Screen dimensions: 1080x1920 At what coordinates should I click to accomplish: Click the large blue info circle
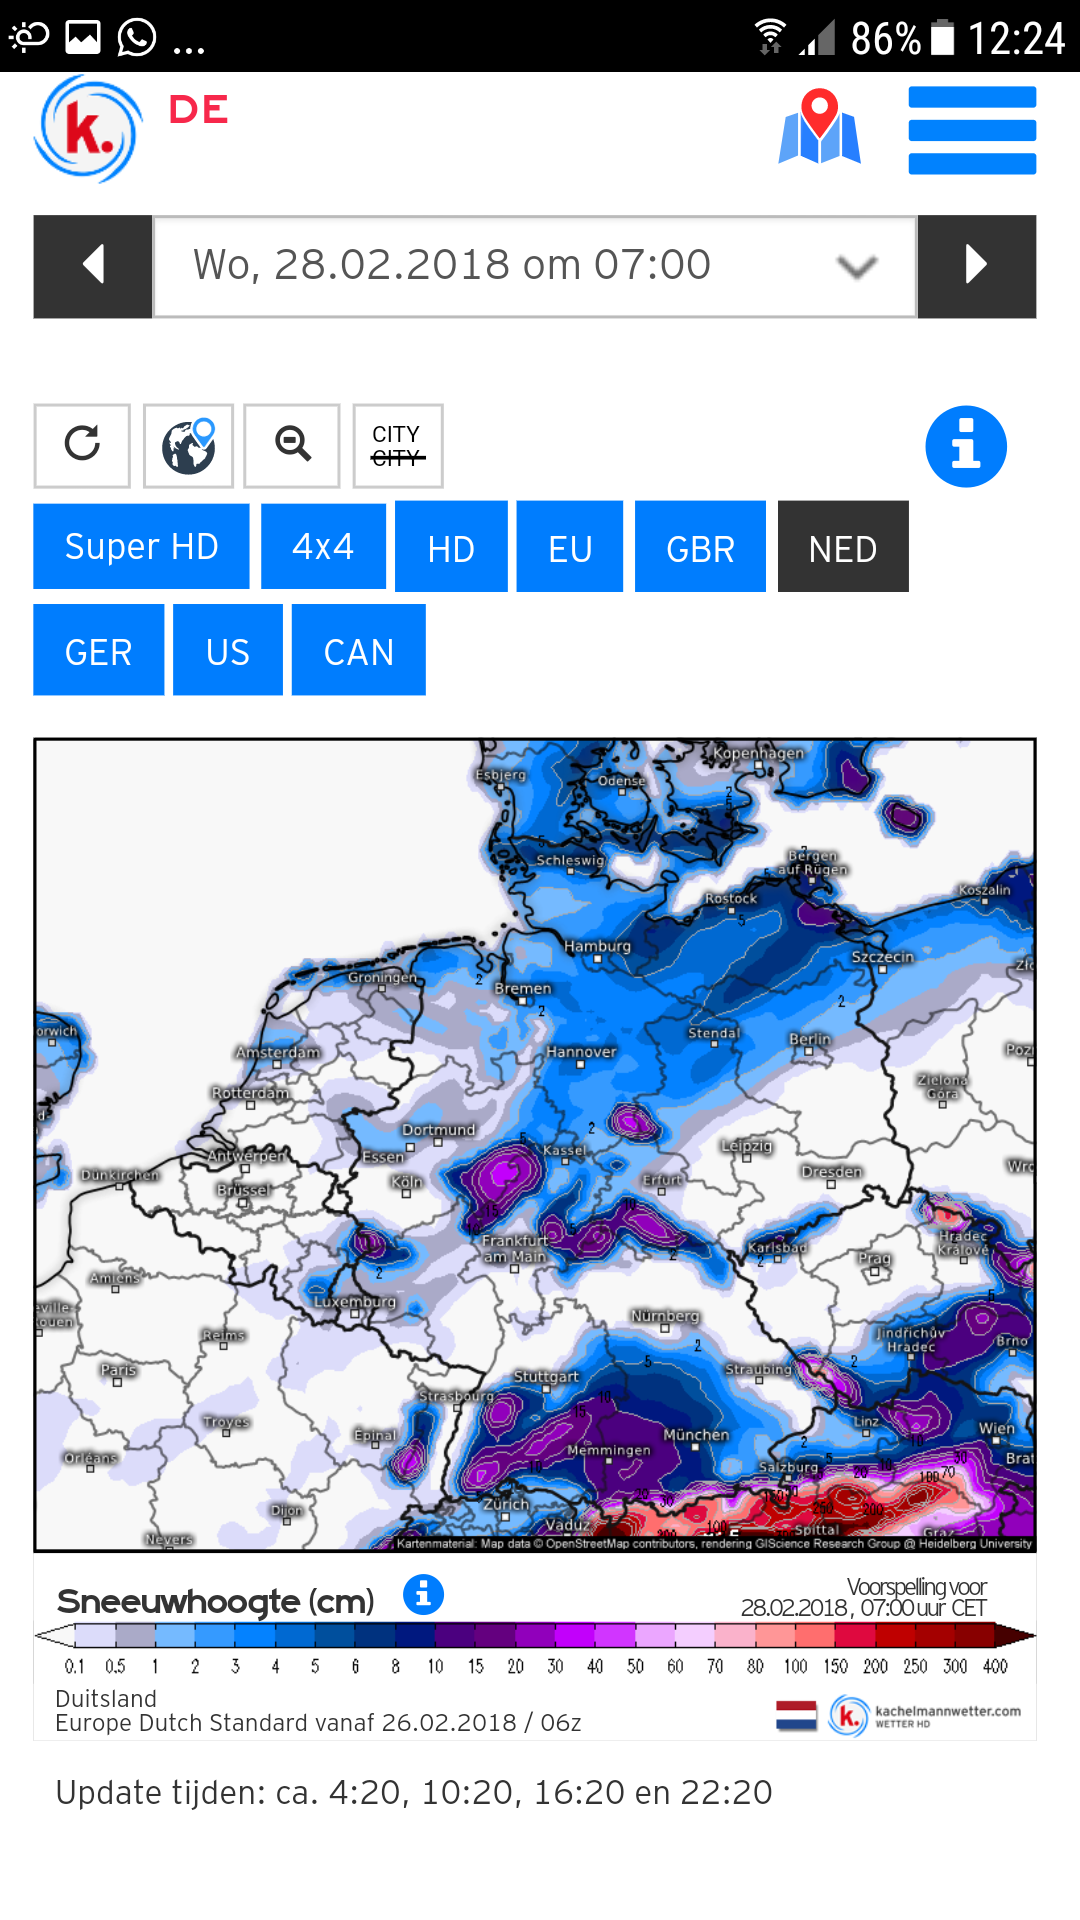966,446
